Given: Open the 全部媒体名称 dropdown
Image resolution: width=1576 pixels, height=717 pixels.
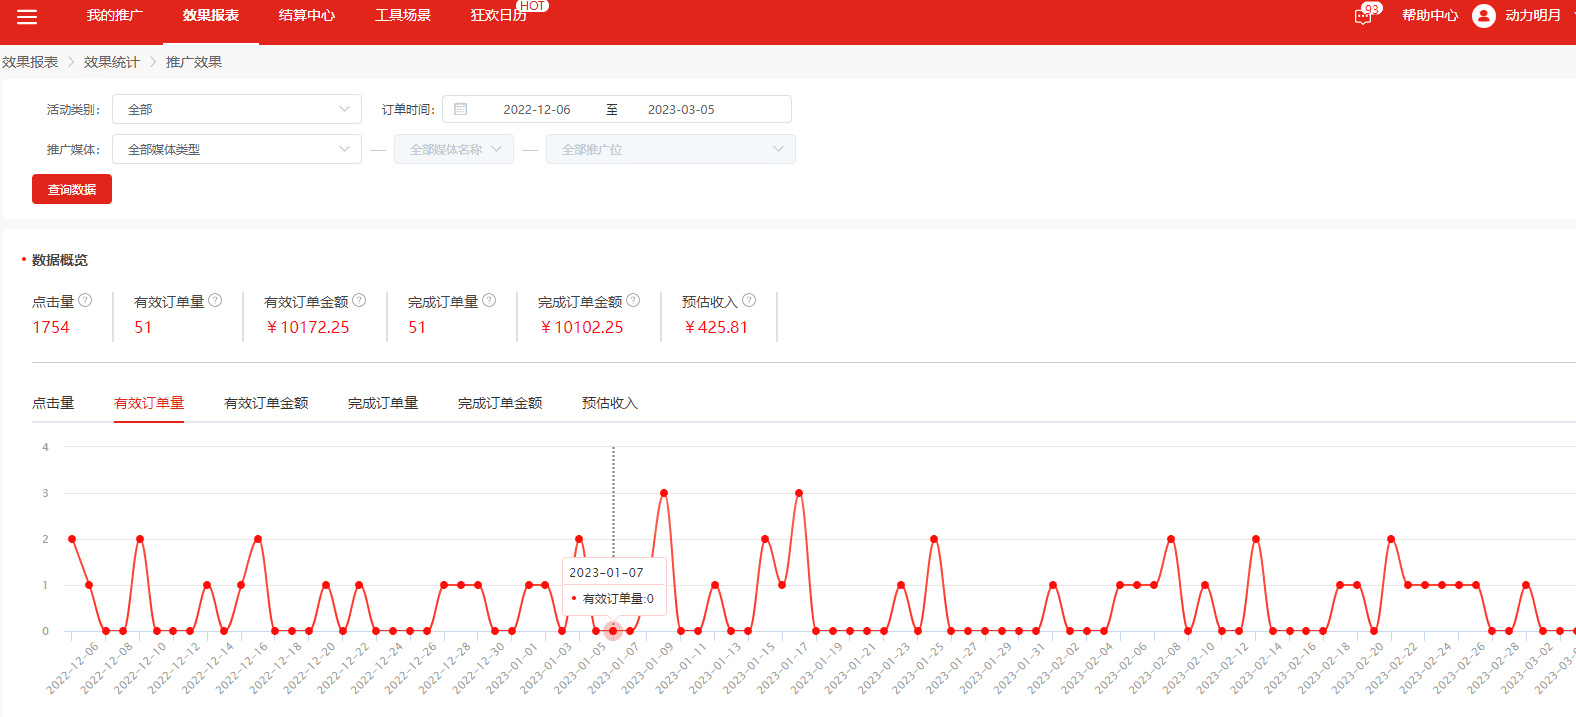Looking at the screenshot, I should 454,149.
